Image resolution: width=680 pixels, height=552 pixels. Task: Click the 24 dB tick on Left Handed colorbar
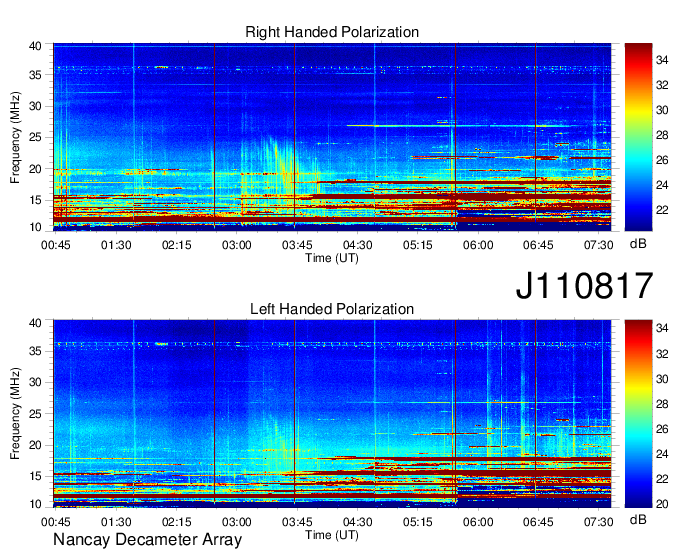click(x=662, y=454)
